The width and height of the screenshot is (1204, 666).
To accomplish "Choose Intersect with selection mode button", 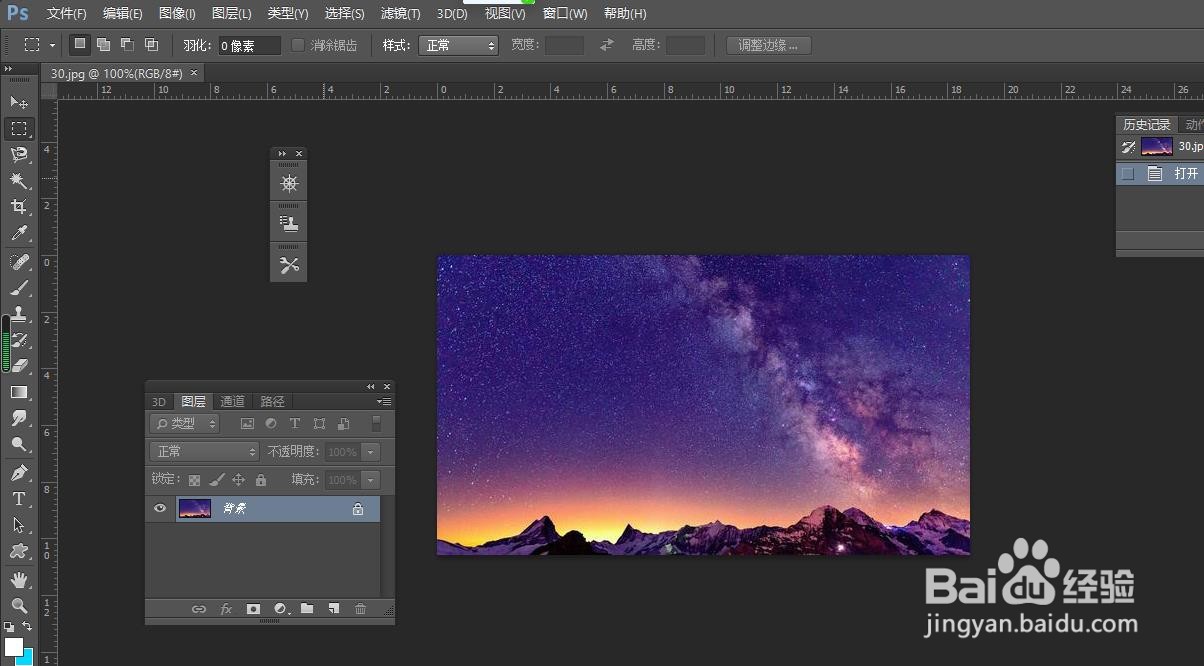I will pos(151,44).
